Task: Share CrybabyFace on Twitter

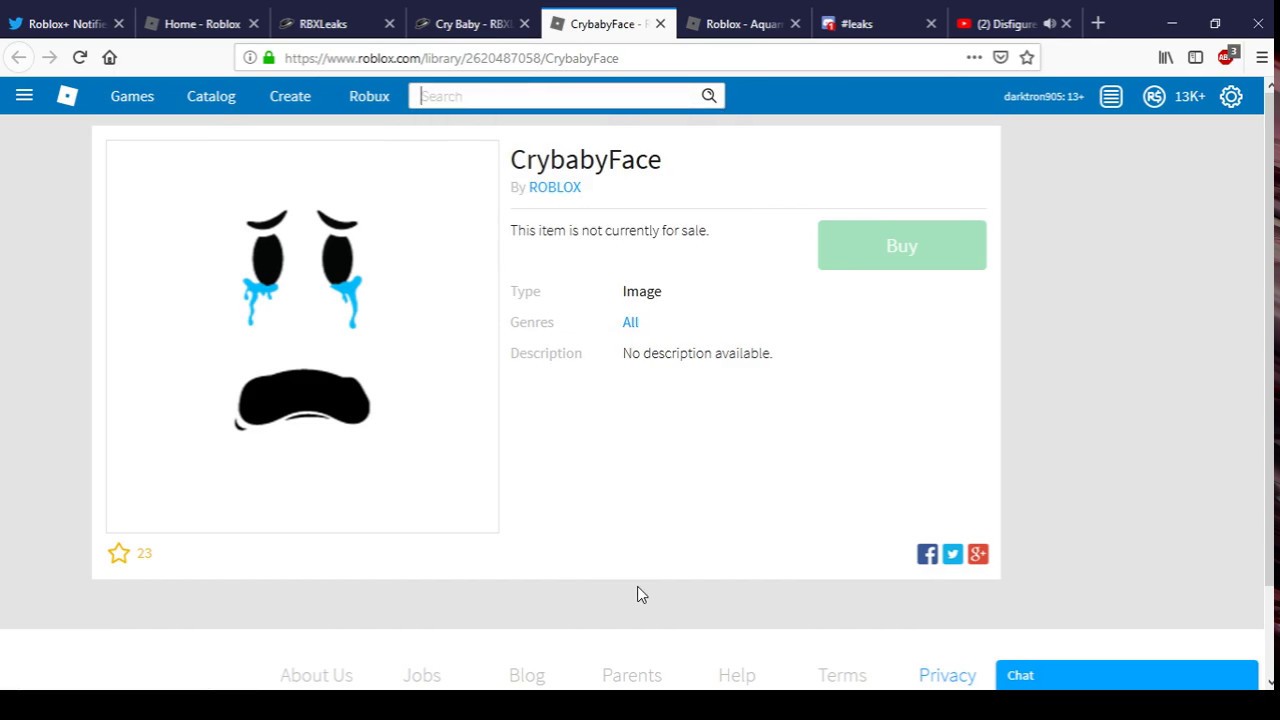Action: (953, 554)
